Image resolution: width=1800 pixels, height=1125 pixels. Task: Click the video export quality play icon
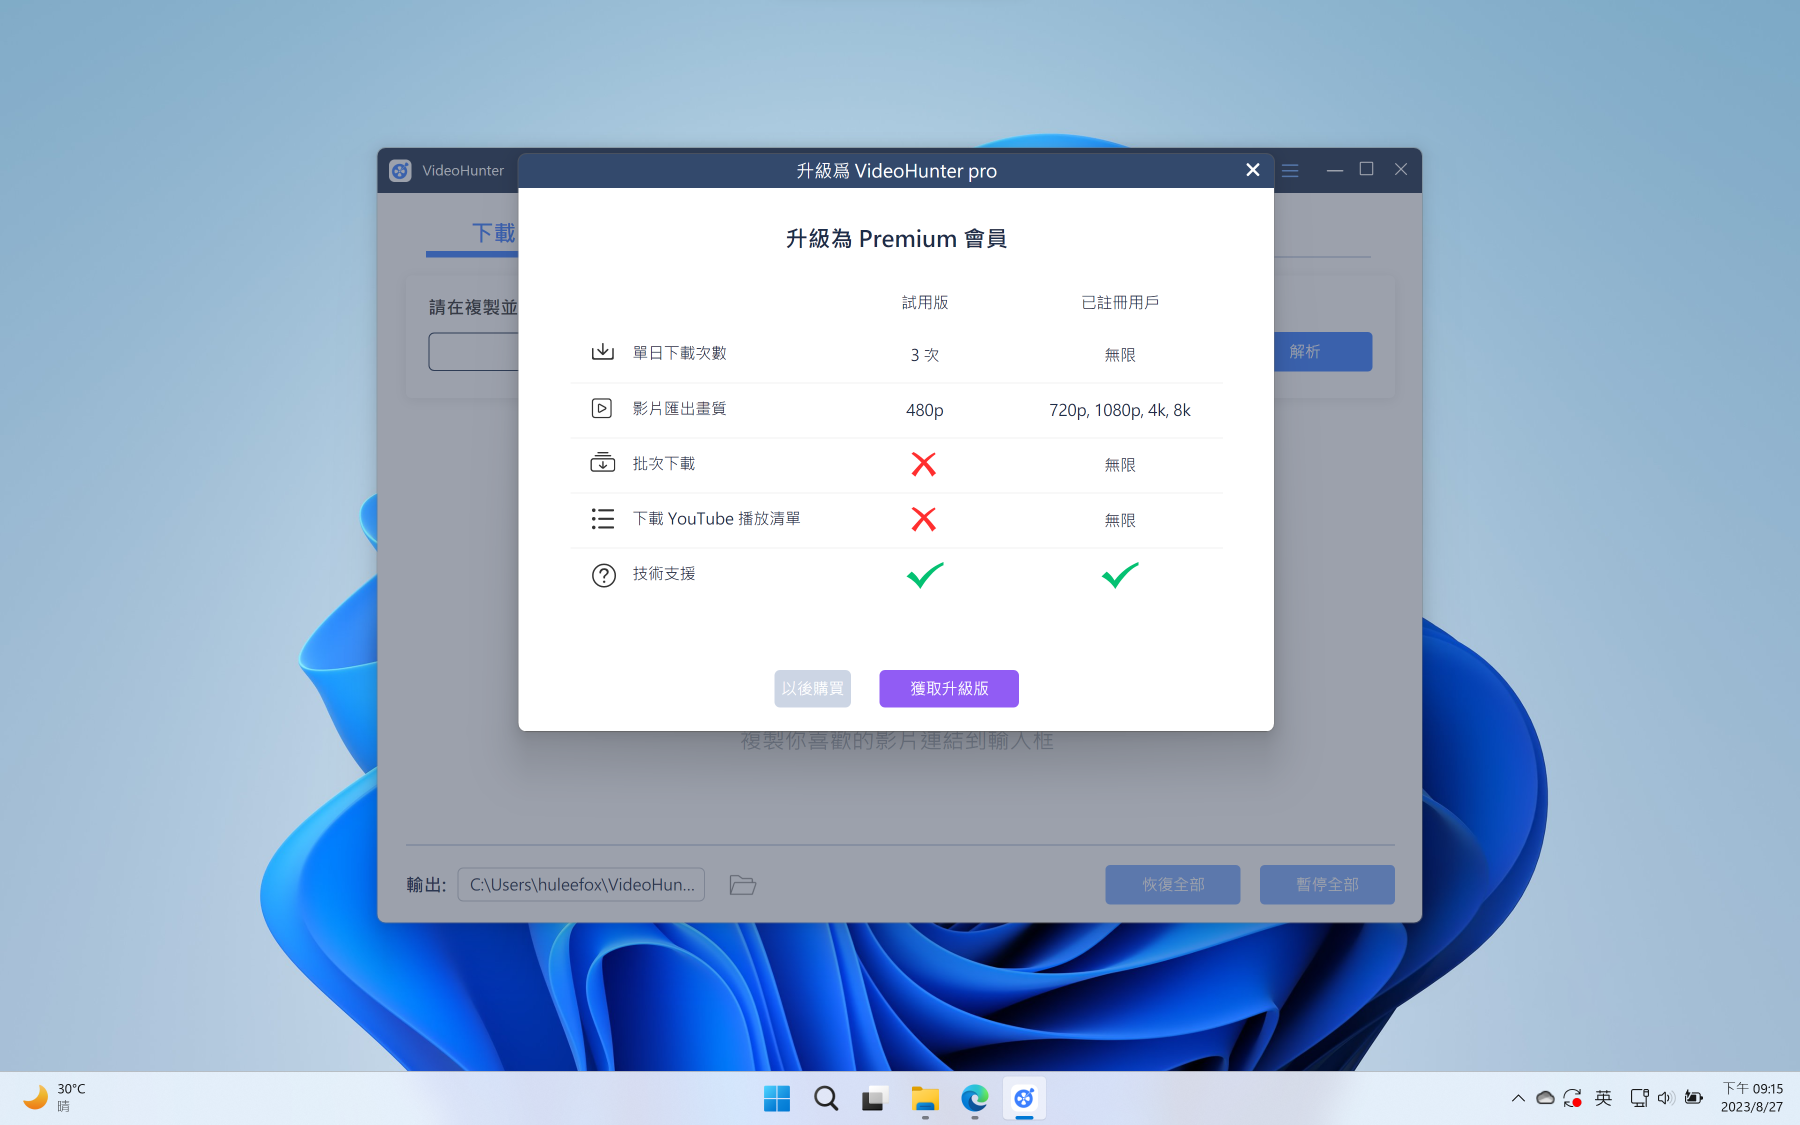click(x=602, y=408)
